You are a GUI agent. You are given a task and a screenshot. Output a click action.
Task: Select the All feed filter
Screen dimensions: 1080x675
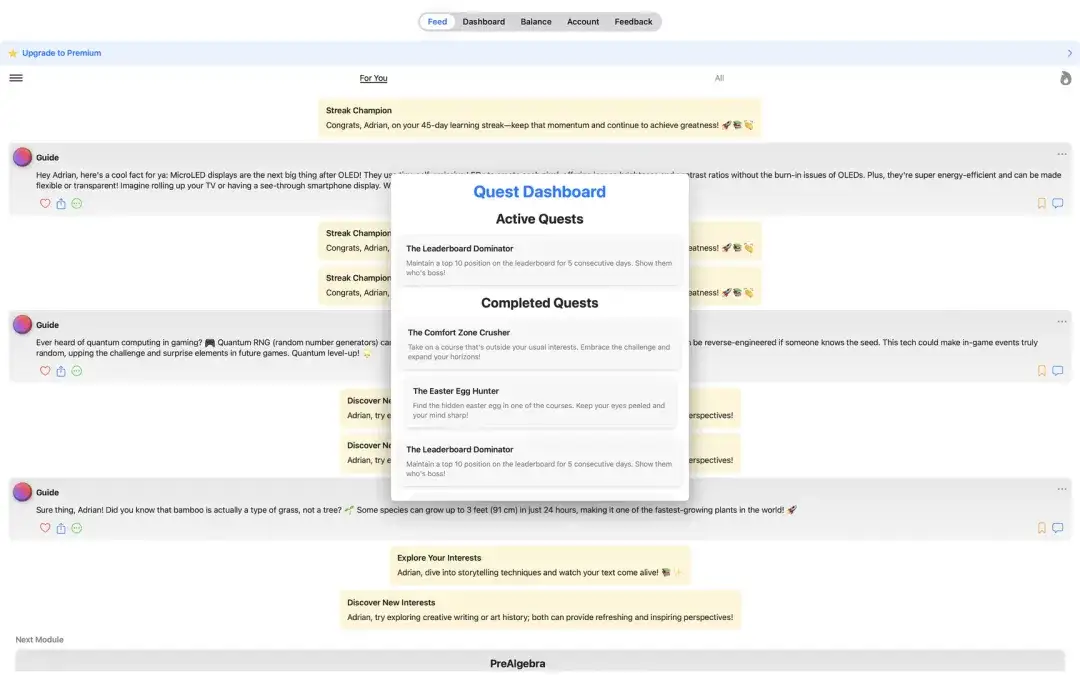719,78
